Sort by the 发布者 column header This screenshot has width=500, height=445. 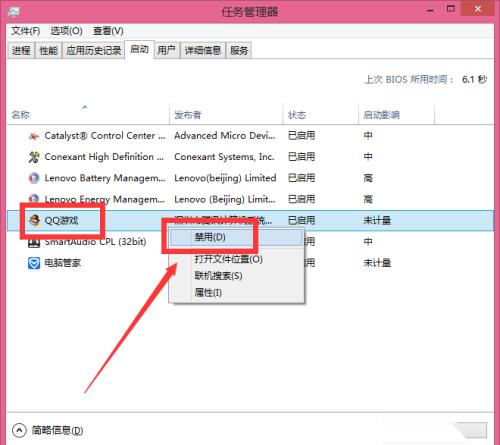pos(226,114)
